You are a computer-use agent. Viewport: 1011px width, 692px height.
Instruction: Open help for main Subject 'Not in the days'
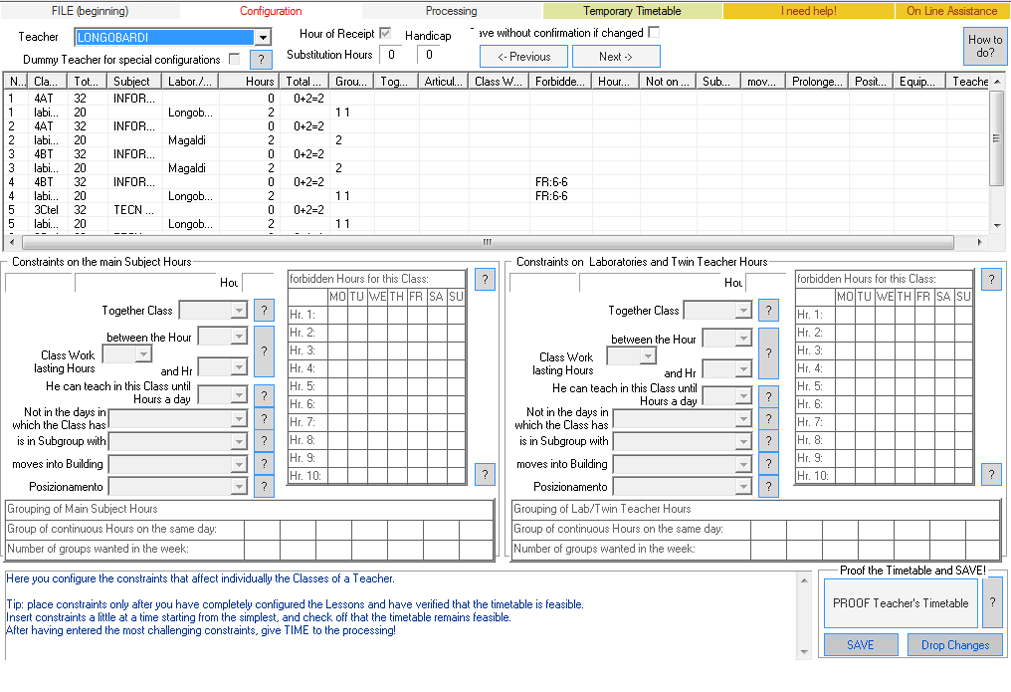tap(264, 419)
